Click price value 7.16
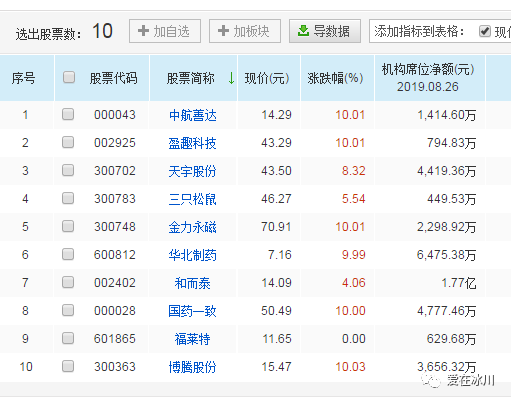 coord(280,255)
